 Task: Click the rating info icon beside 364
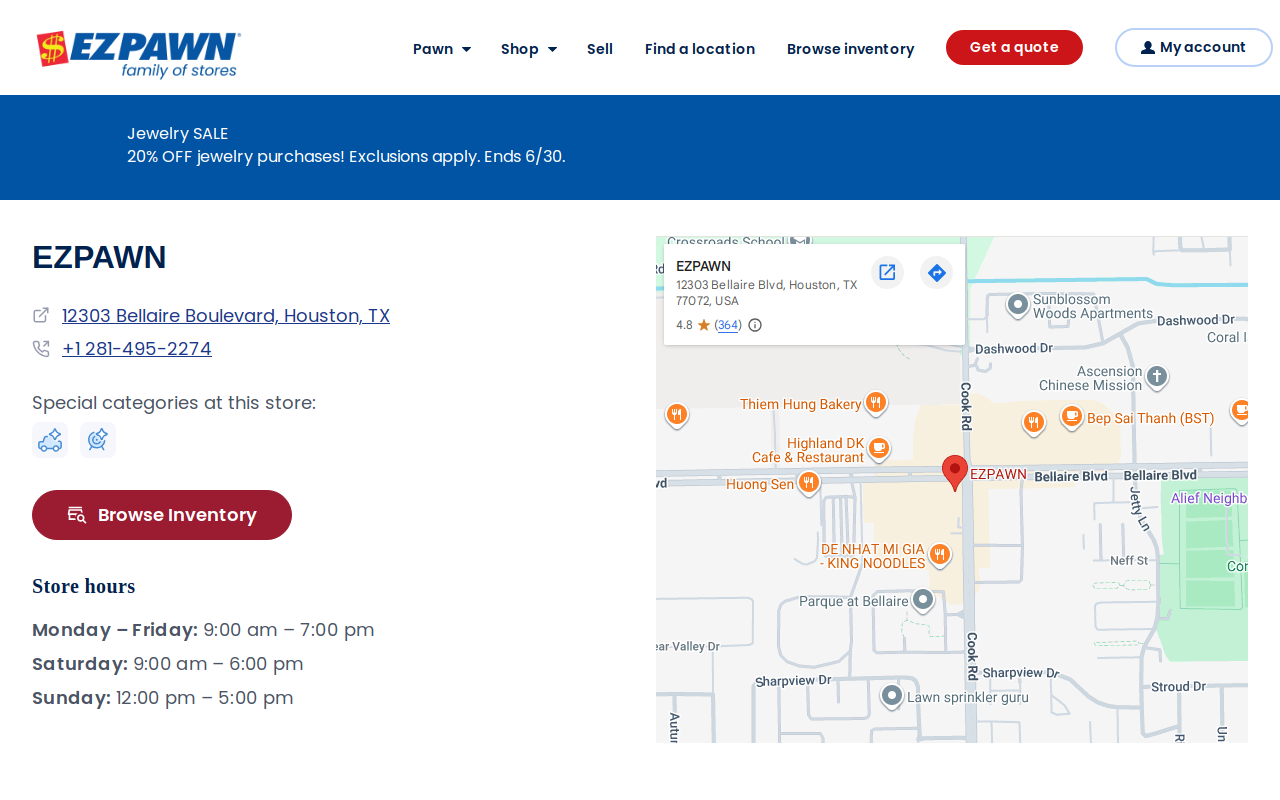[755, 325]
